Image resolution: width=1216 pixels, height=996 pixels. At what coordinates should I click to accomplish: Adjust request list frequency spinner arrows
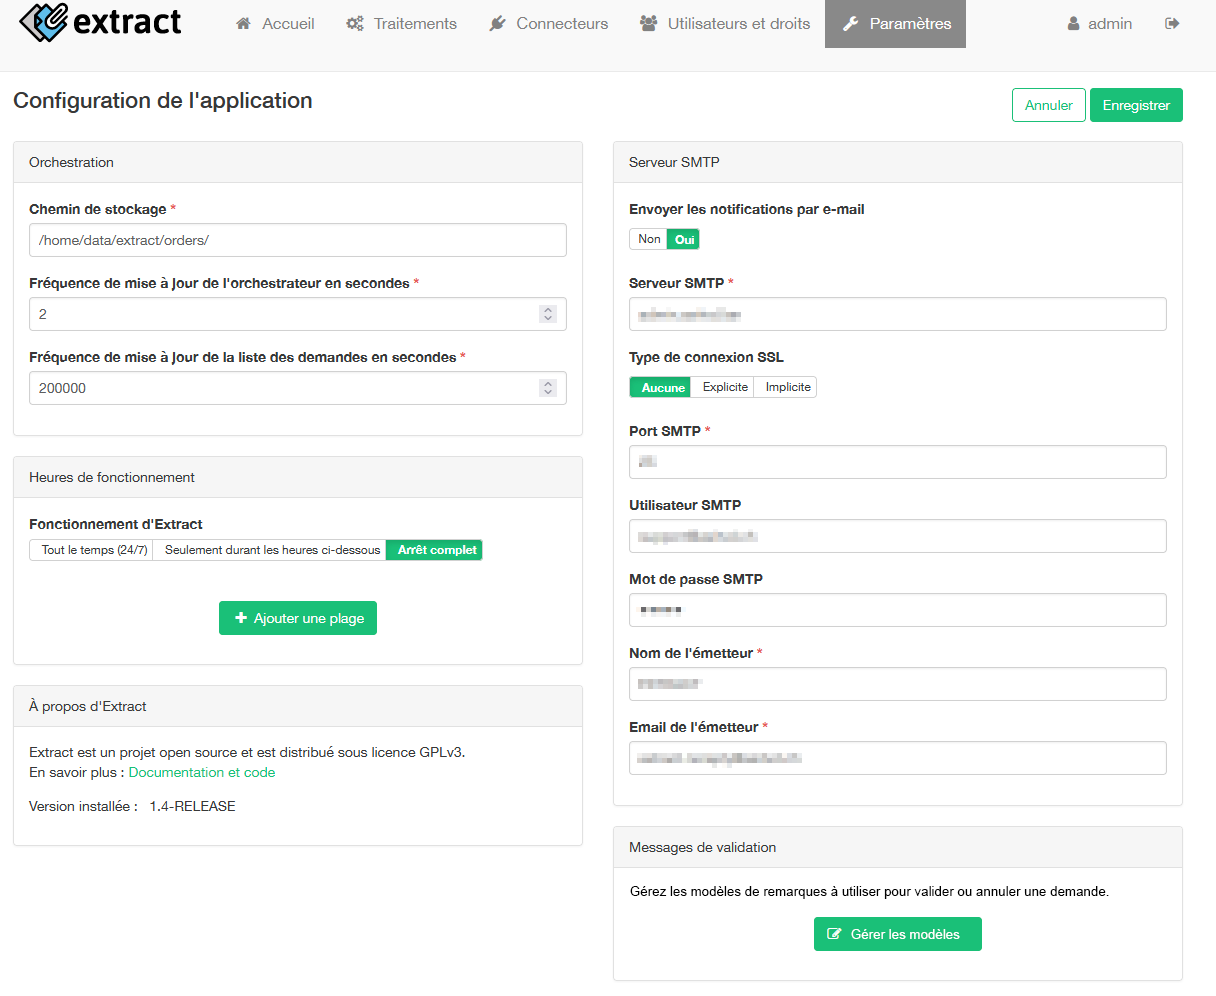click(x=548, y=388)
